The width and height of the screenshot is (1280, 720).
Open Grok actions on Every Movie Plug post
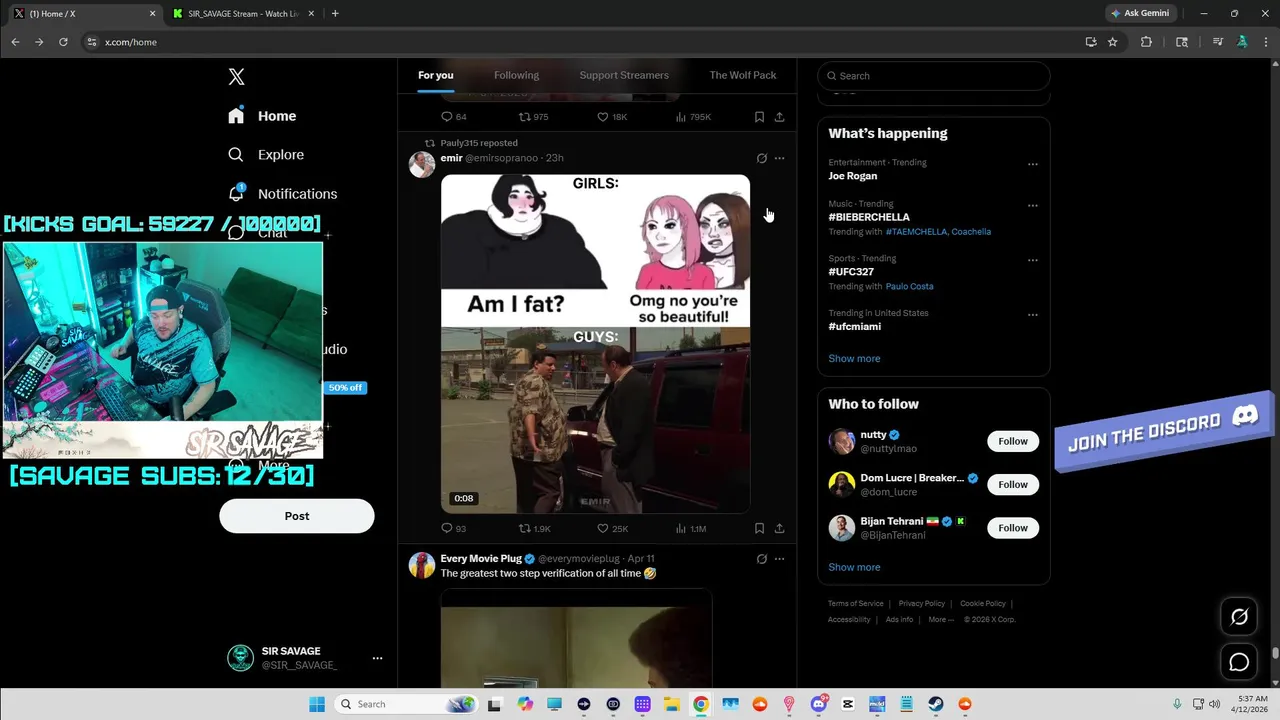click(x=761, y=559)
